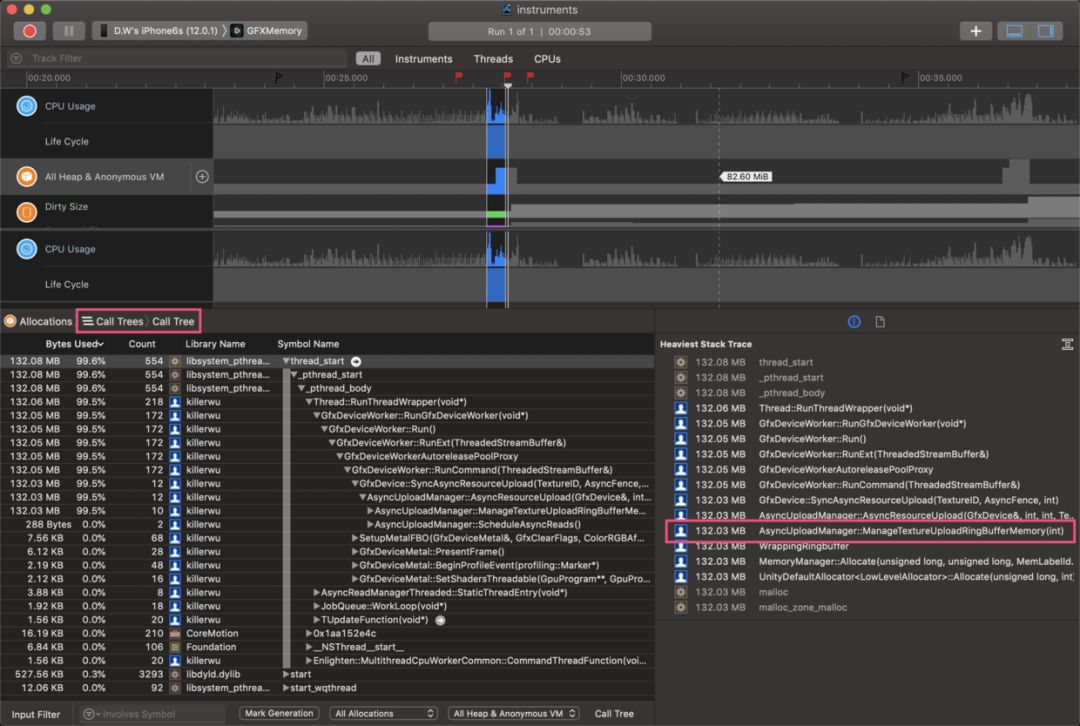
Task: Select the All Heap & Anonymous VM icon
Action: [26, 176]
